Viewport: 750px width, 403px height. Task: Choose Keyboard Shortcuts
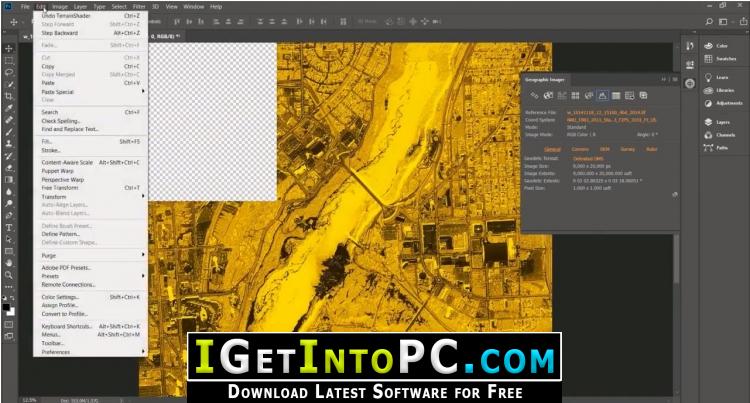[x=91, y=326]
